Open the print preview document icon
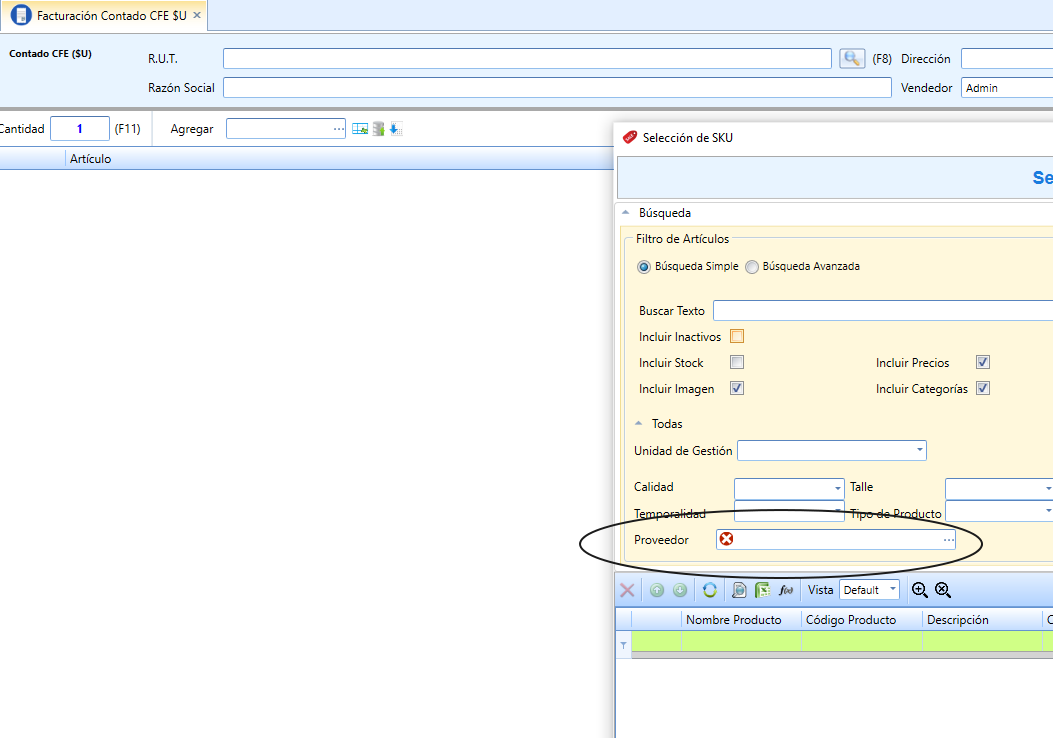This screenshot has height=738, width=1053. (739, 590)
